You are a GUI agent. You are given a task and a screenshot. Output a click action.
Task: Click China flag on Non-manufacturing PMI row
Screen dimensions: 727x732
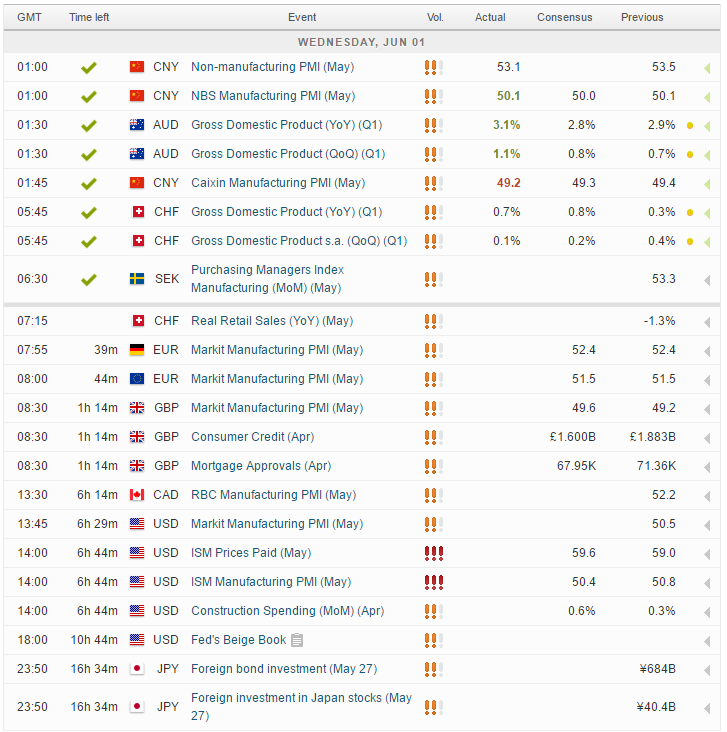[x=137, y=67]
